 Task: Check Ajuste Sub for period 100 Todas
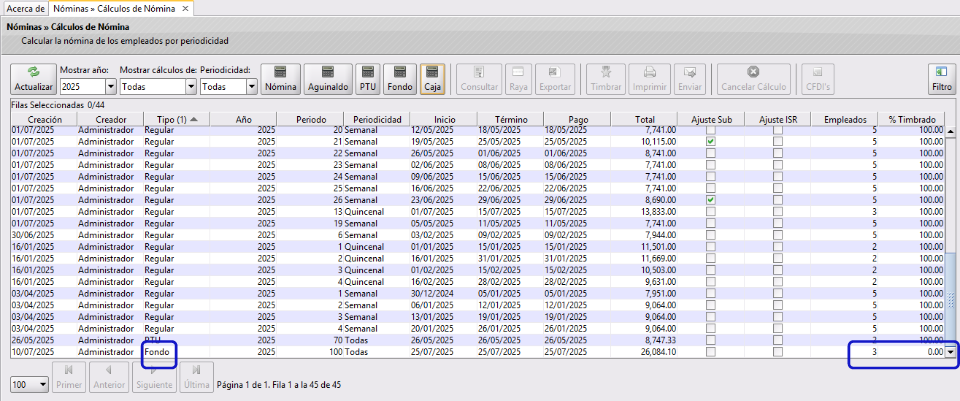(710, 352)
